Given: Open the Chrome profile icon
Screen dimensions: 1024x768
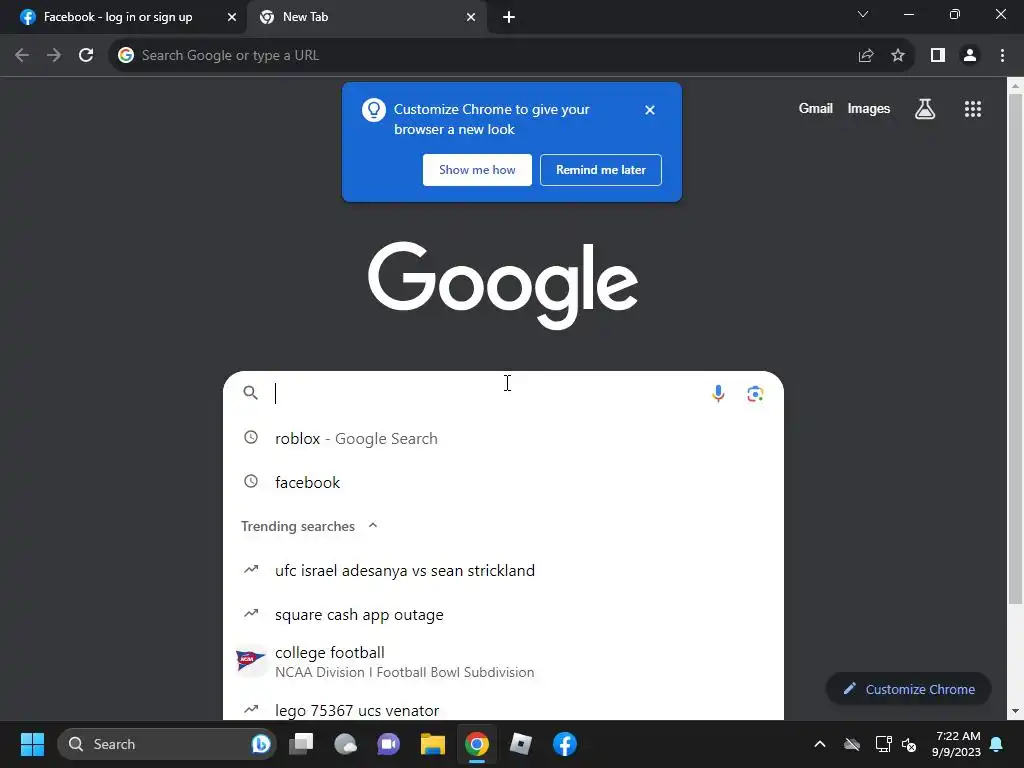Looking at the screenshot, I should point(970,56).
